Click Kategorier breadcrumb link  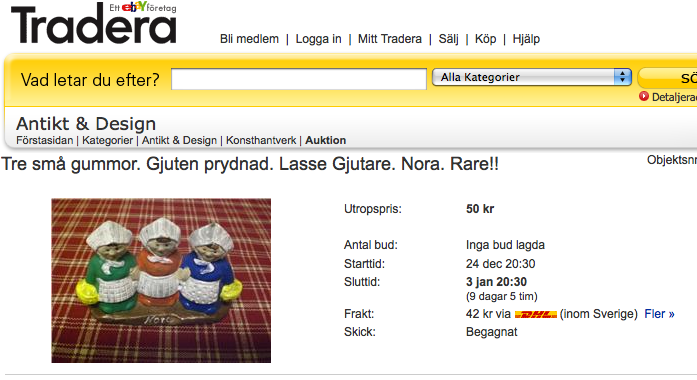[x=107, y=140]
